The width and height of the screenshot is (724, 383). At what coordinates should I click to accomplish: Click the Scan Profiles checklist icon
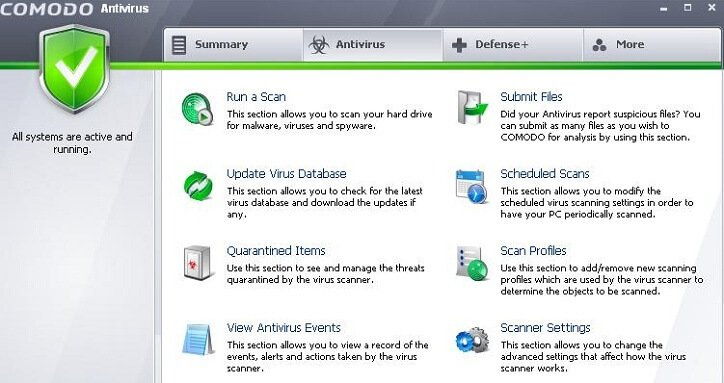(x=471, y=263)
